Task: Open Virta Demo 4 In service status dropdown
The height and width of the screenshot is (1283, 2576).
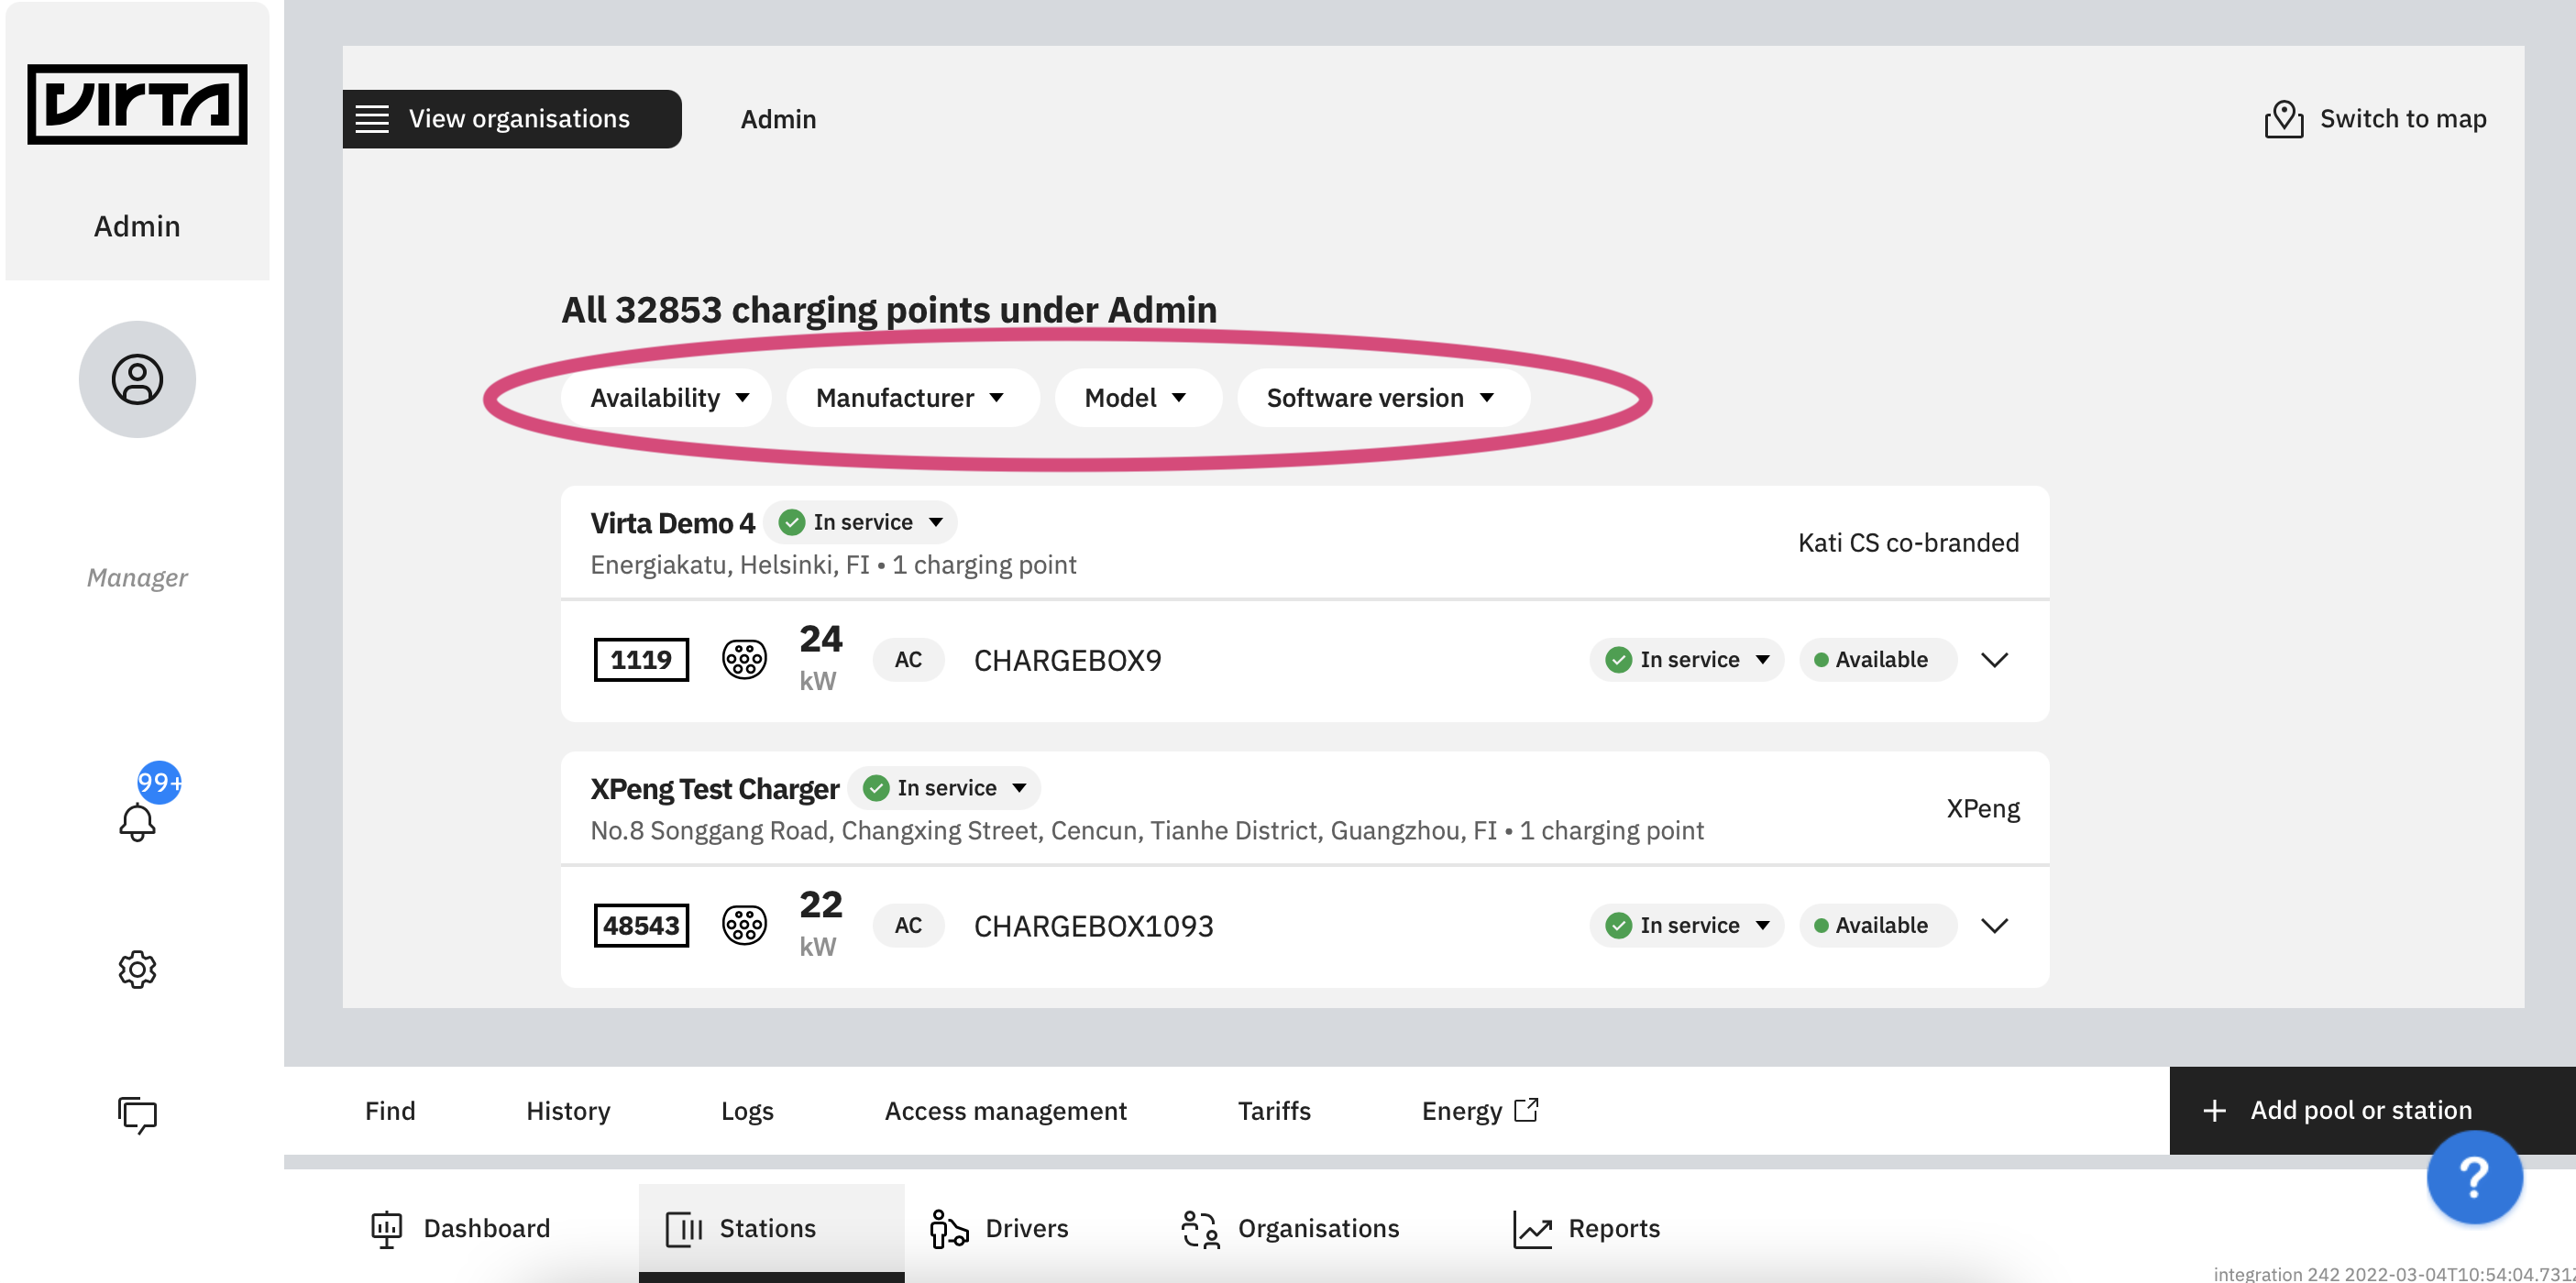Action: click(x=861, y=522)
